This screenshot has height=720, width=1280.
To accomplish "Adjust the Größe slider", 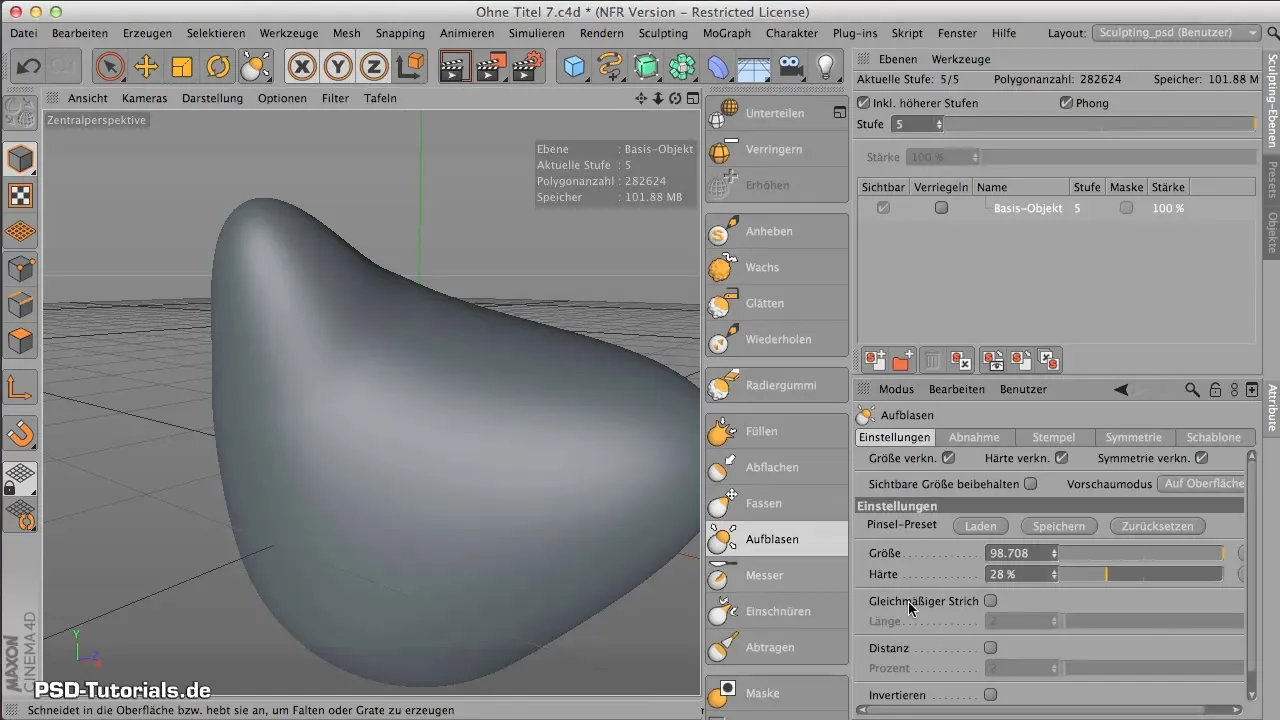I will coord(1141,553).
